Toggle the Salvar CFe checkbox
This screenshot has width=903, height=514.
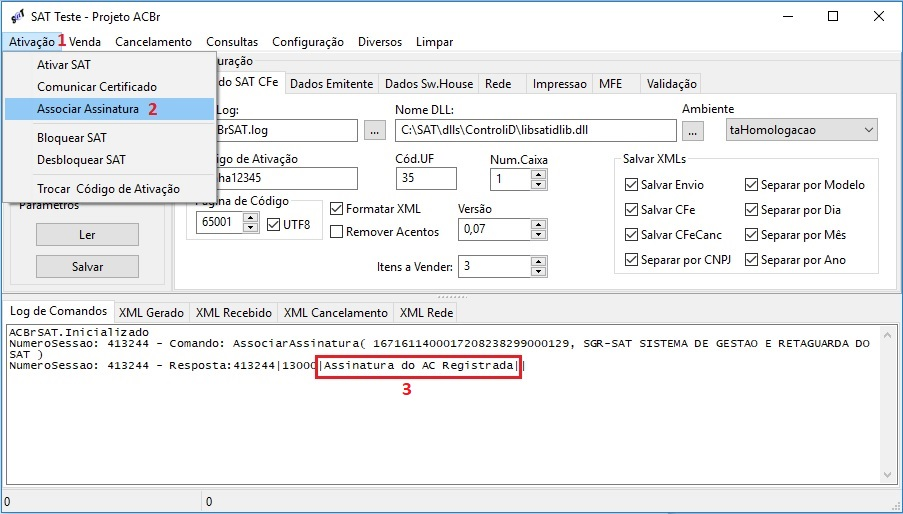click(631, 210)
